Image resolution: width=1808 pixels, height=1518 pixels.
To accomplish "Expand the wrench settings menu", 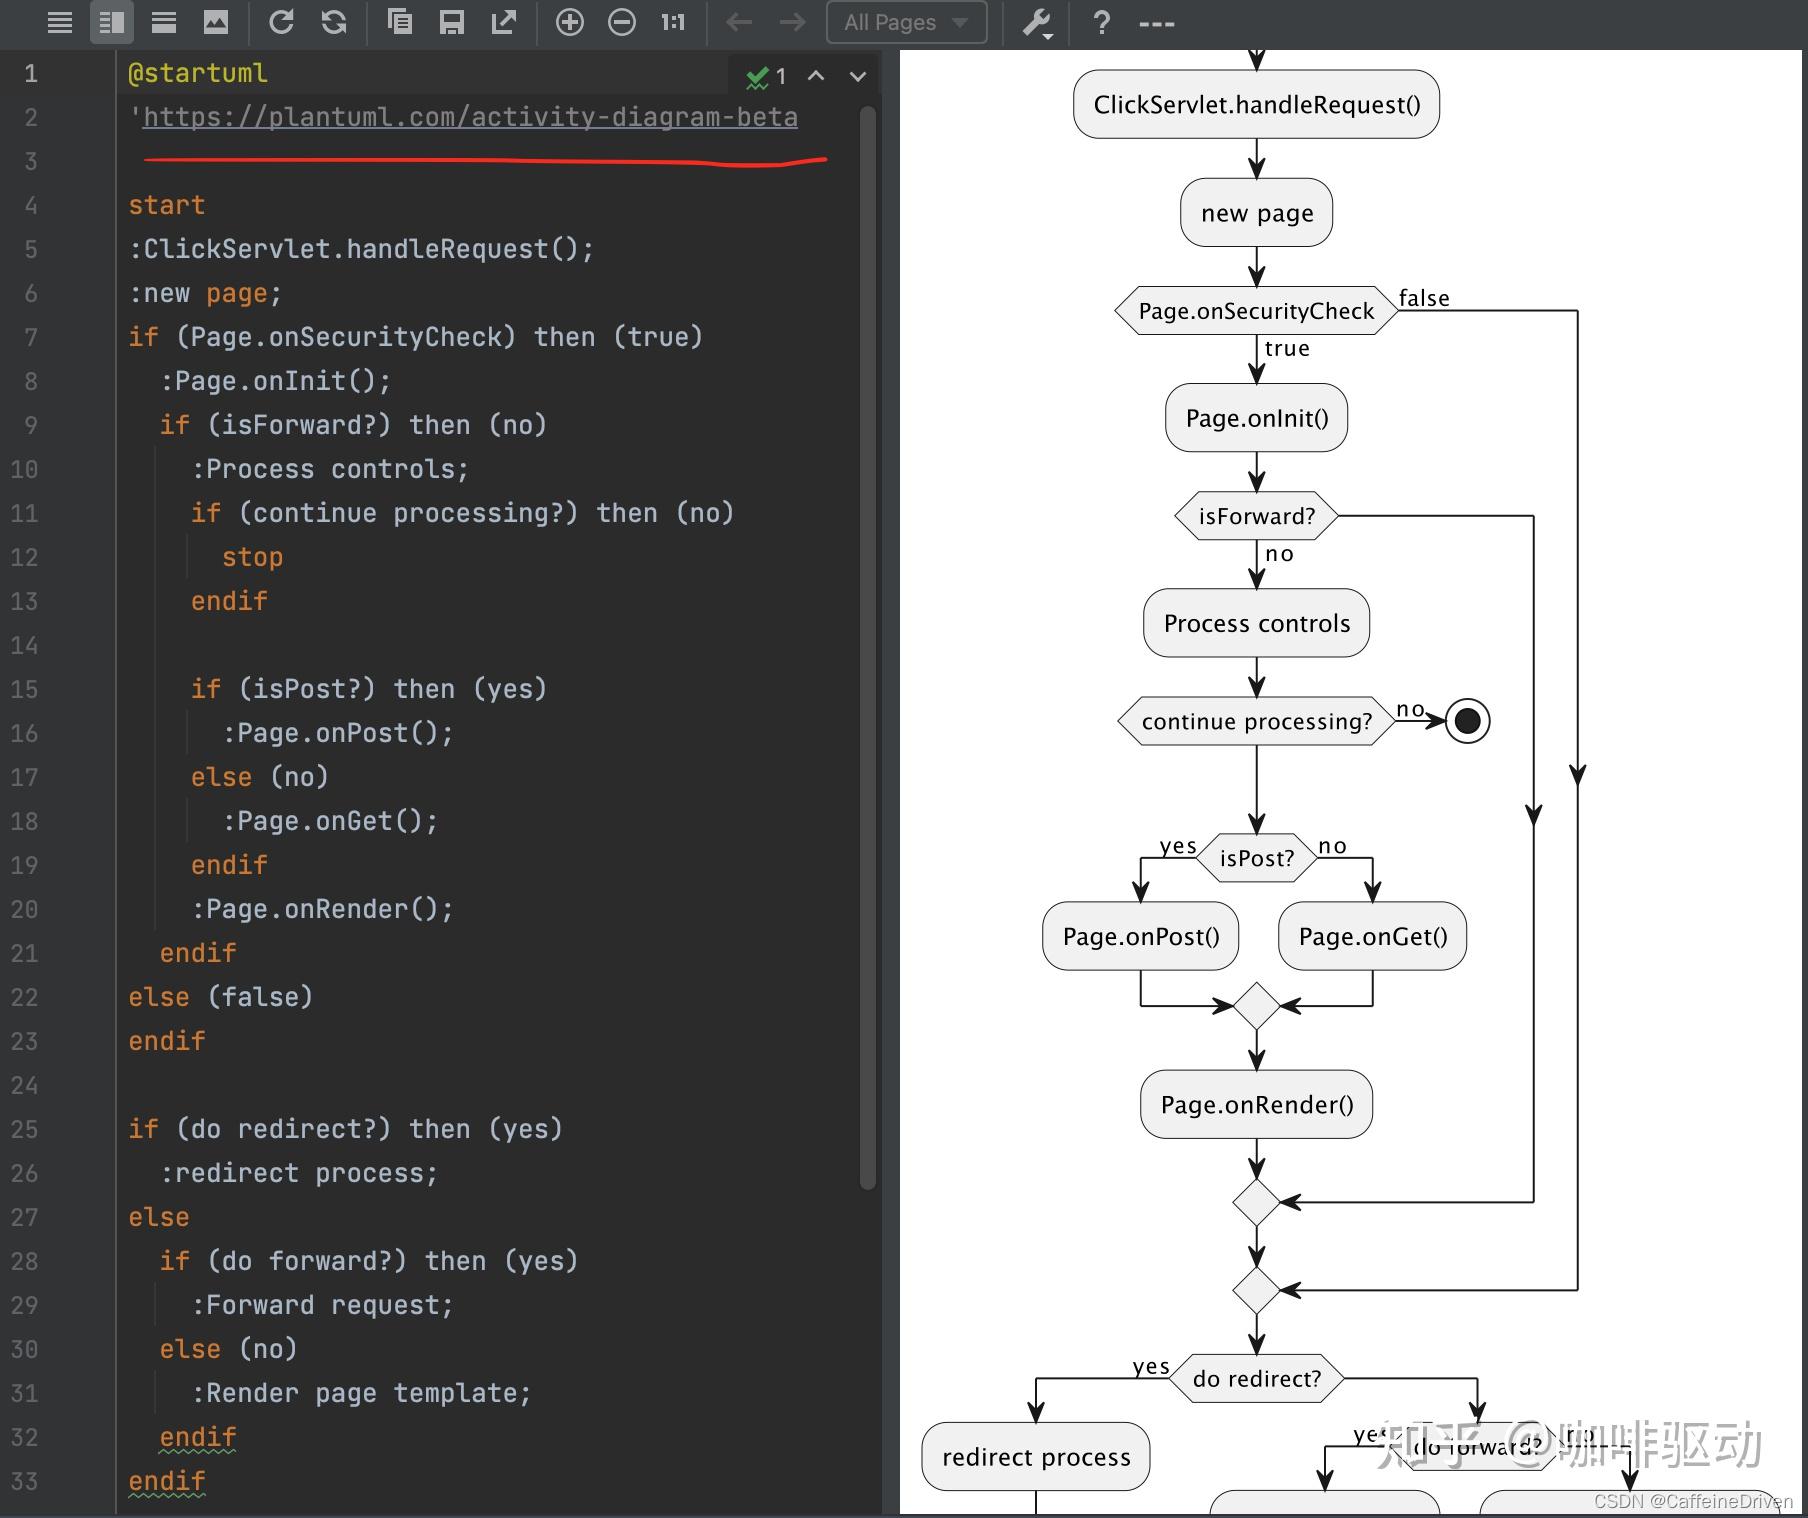I will tap(1037, 23).
